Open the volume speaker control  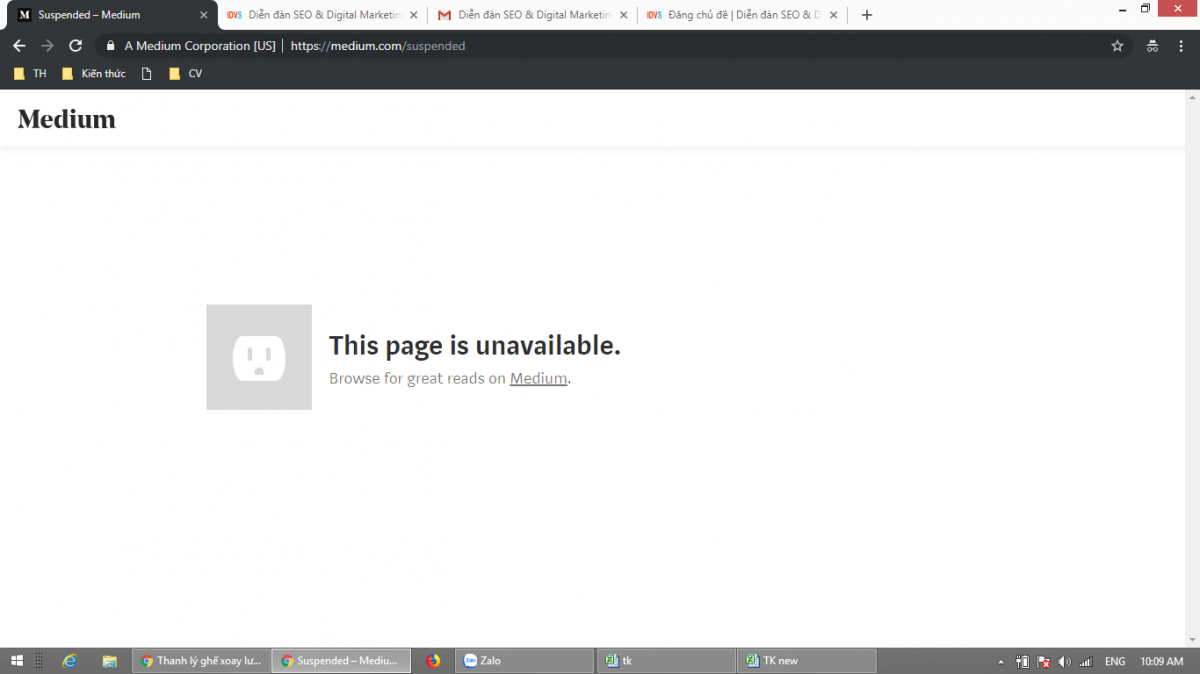[x=1064, y=662]
